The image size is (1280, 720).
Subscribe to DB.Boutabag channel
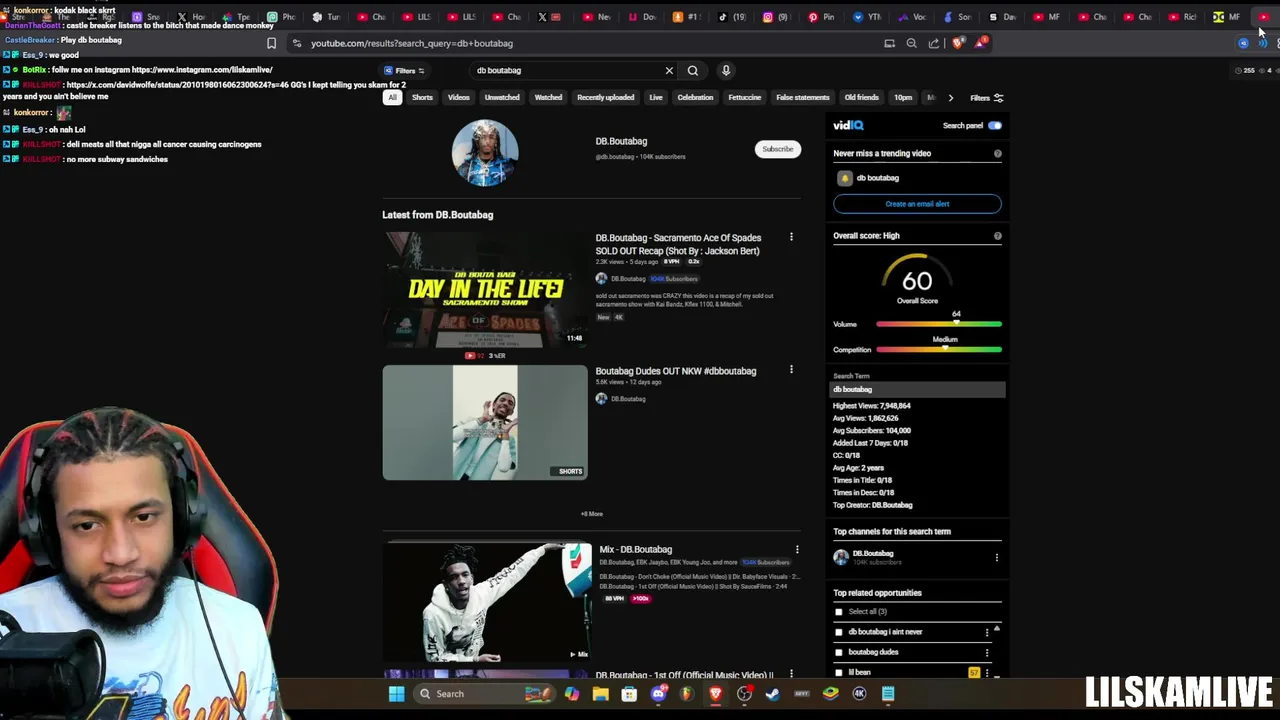(x=777, y=149)
